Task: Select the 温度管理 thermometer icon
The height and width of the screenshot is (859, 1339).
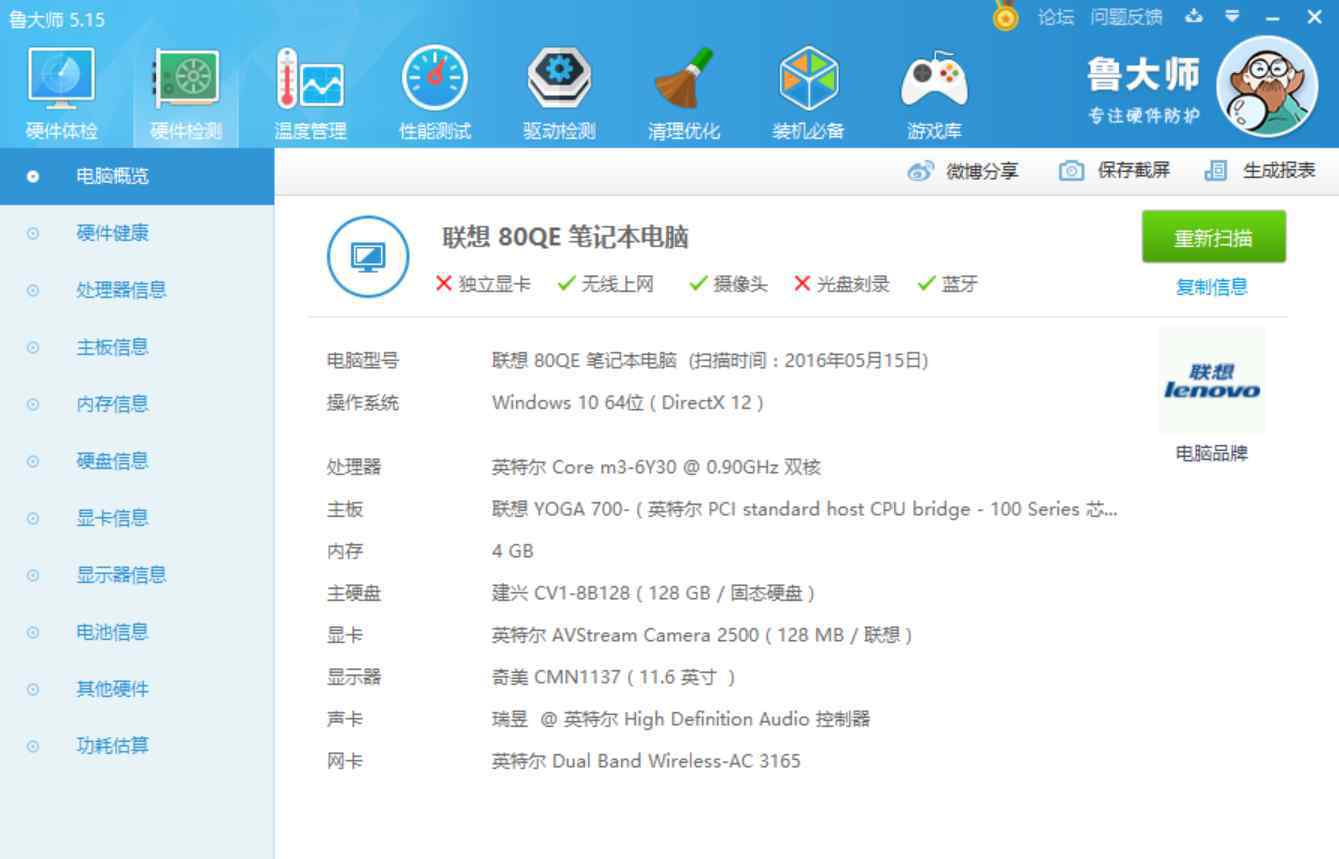Action: pyautogui.click(x=310, y=81)
